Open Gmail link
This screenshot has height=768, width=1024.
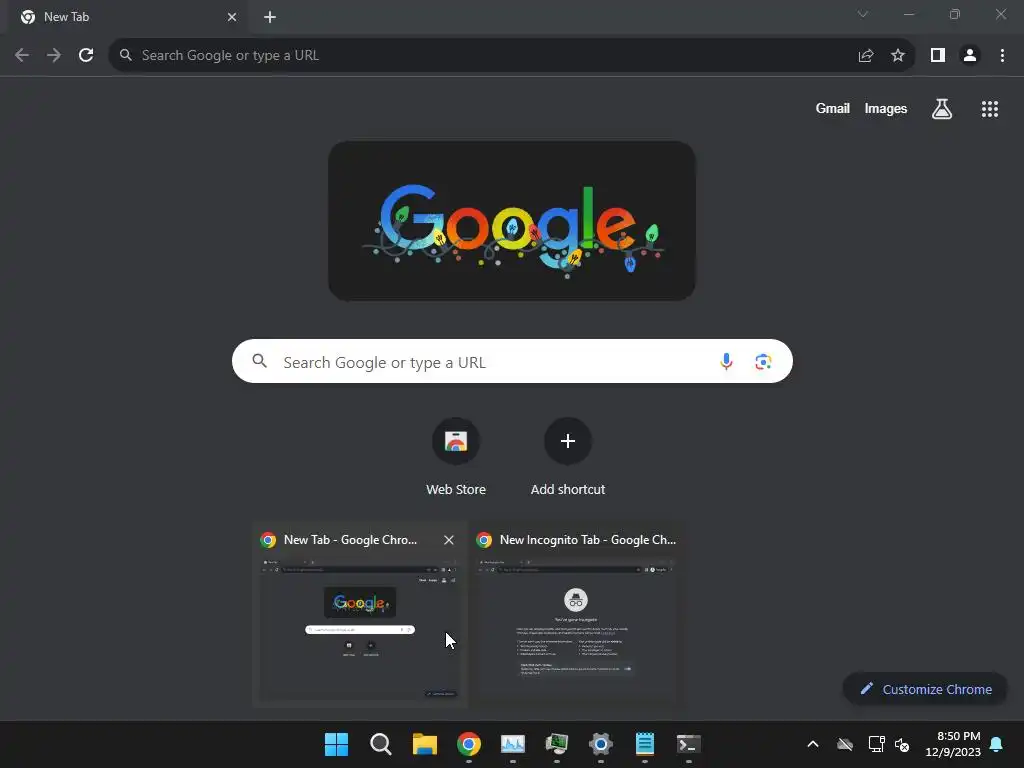click(x=832, y=108)
